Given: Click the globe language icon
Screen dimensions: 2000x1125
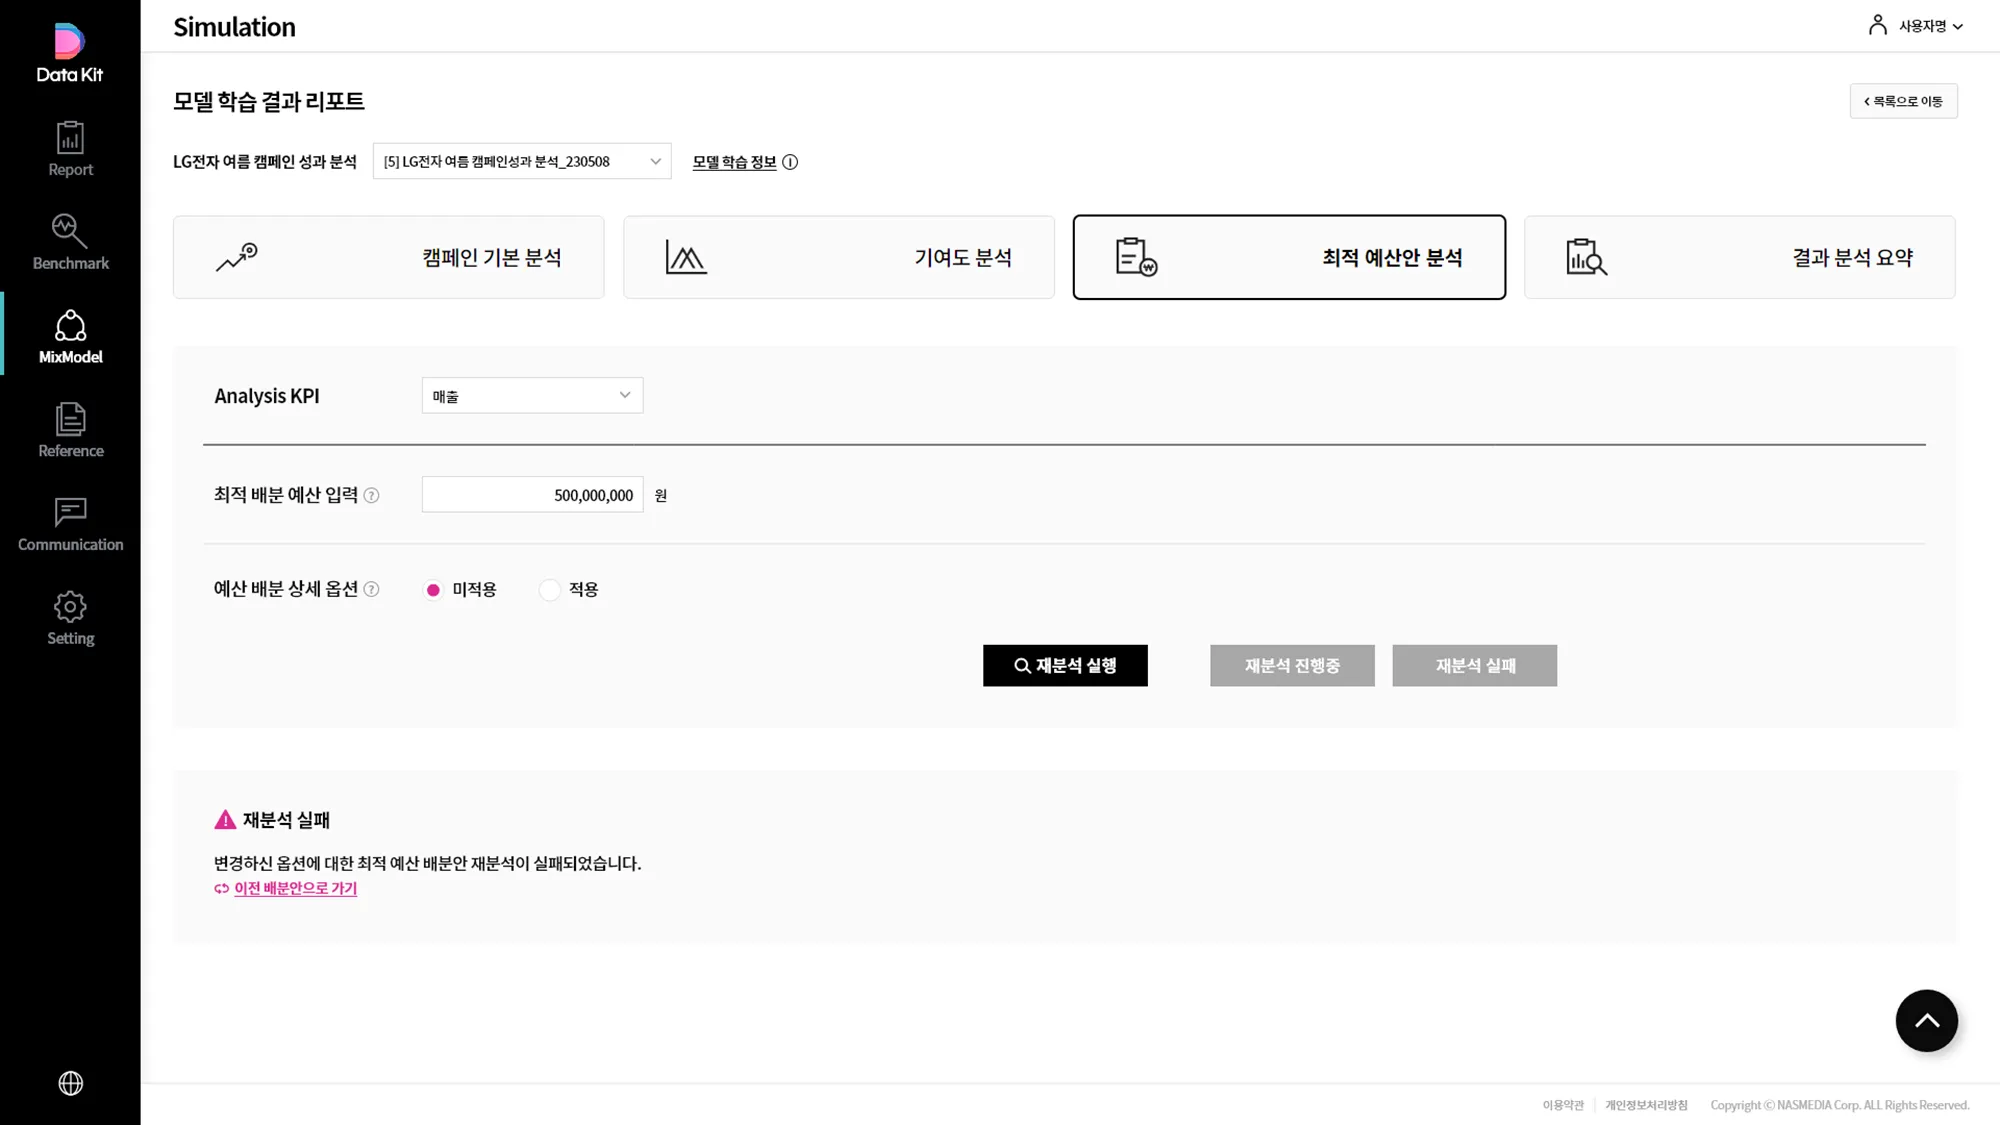Looking at the screenshot, I should click(70, 1083).
